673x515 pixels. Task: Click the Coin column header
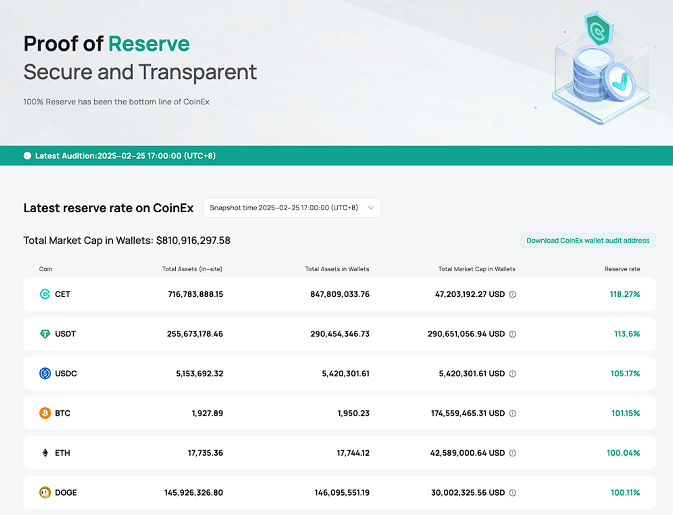(x=45, y=269)
